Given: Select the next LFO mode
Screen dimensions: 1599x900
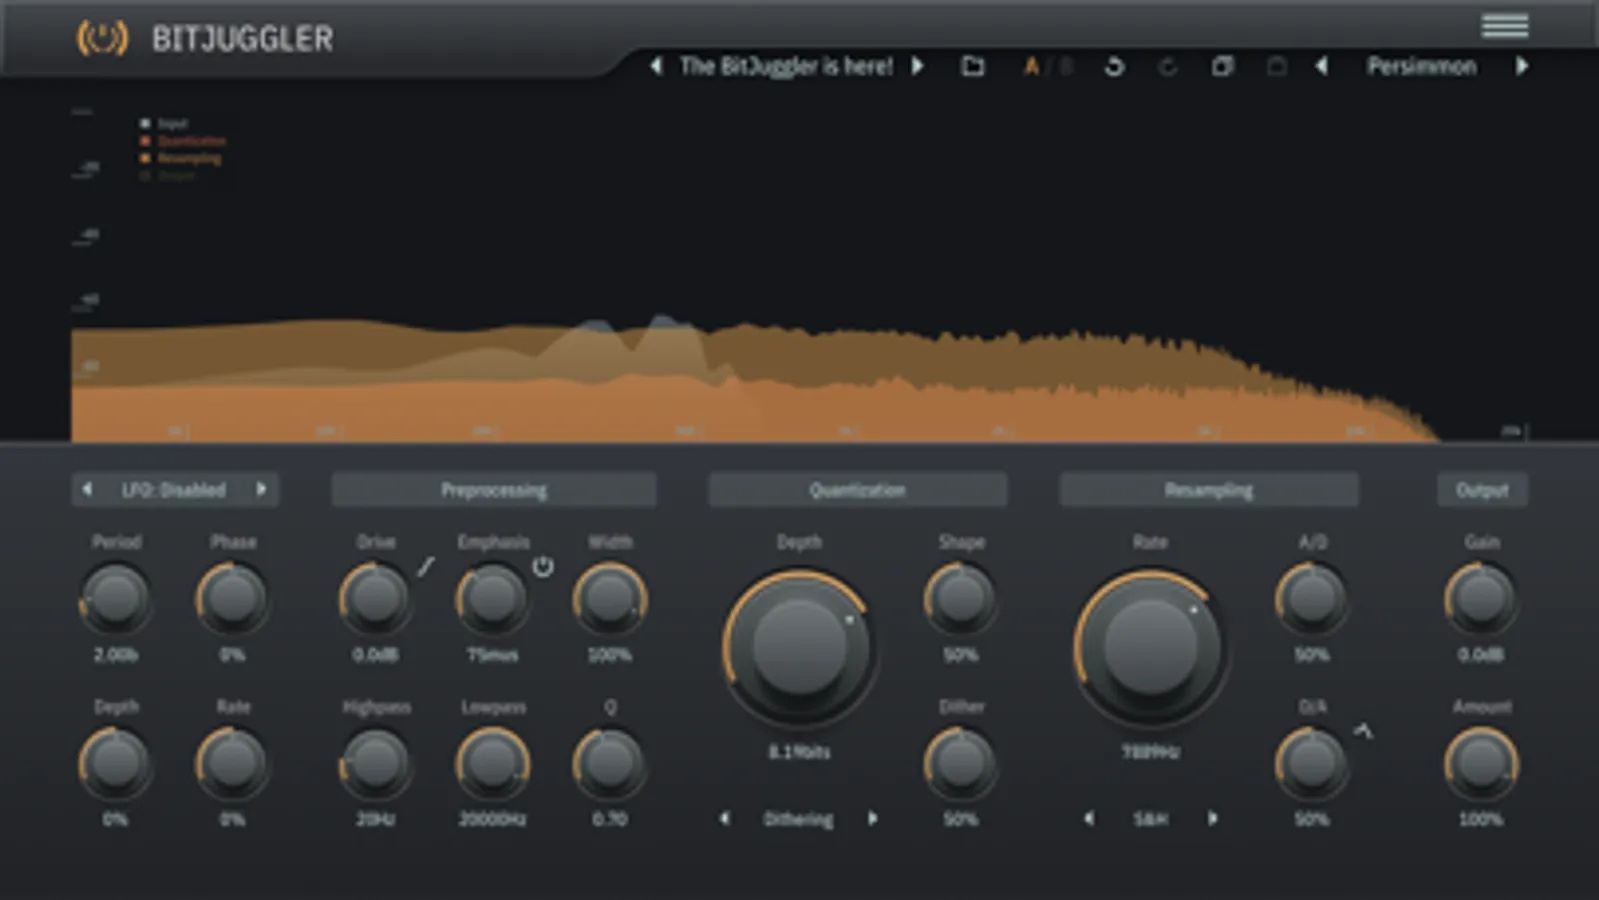Looking at the screenshot, I should 262,489.
